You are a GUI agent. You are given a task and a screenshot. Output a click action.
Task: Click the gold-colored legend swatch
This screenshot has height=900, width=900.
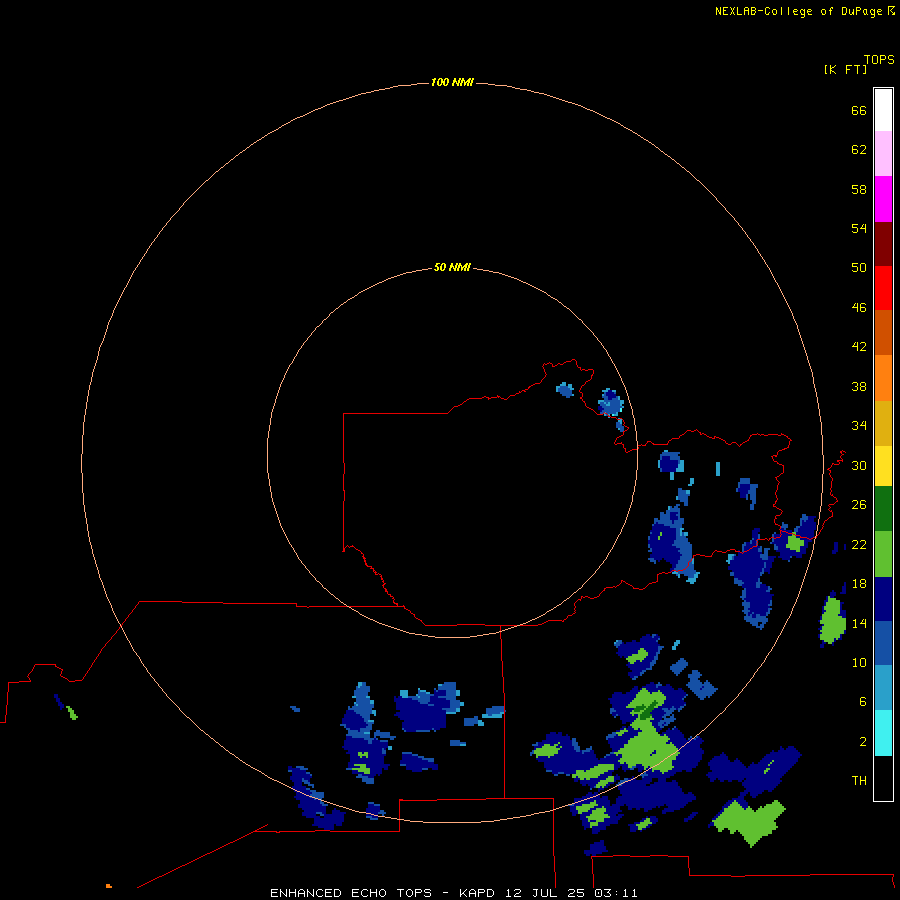(x=883, y=423)
